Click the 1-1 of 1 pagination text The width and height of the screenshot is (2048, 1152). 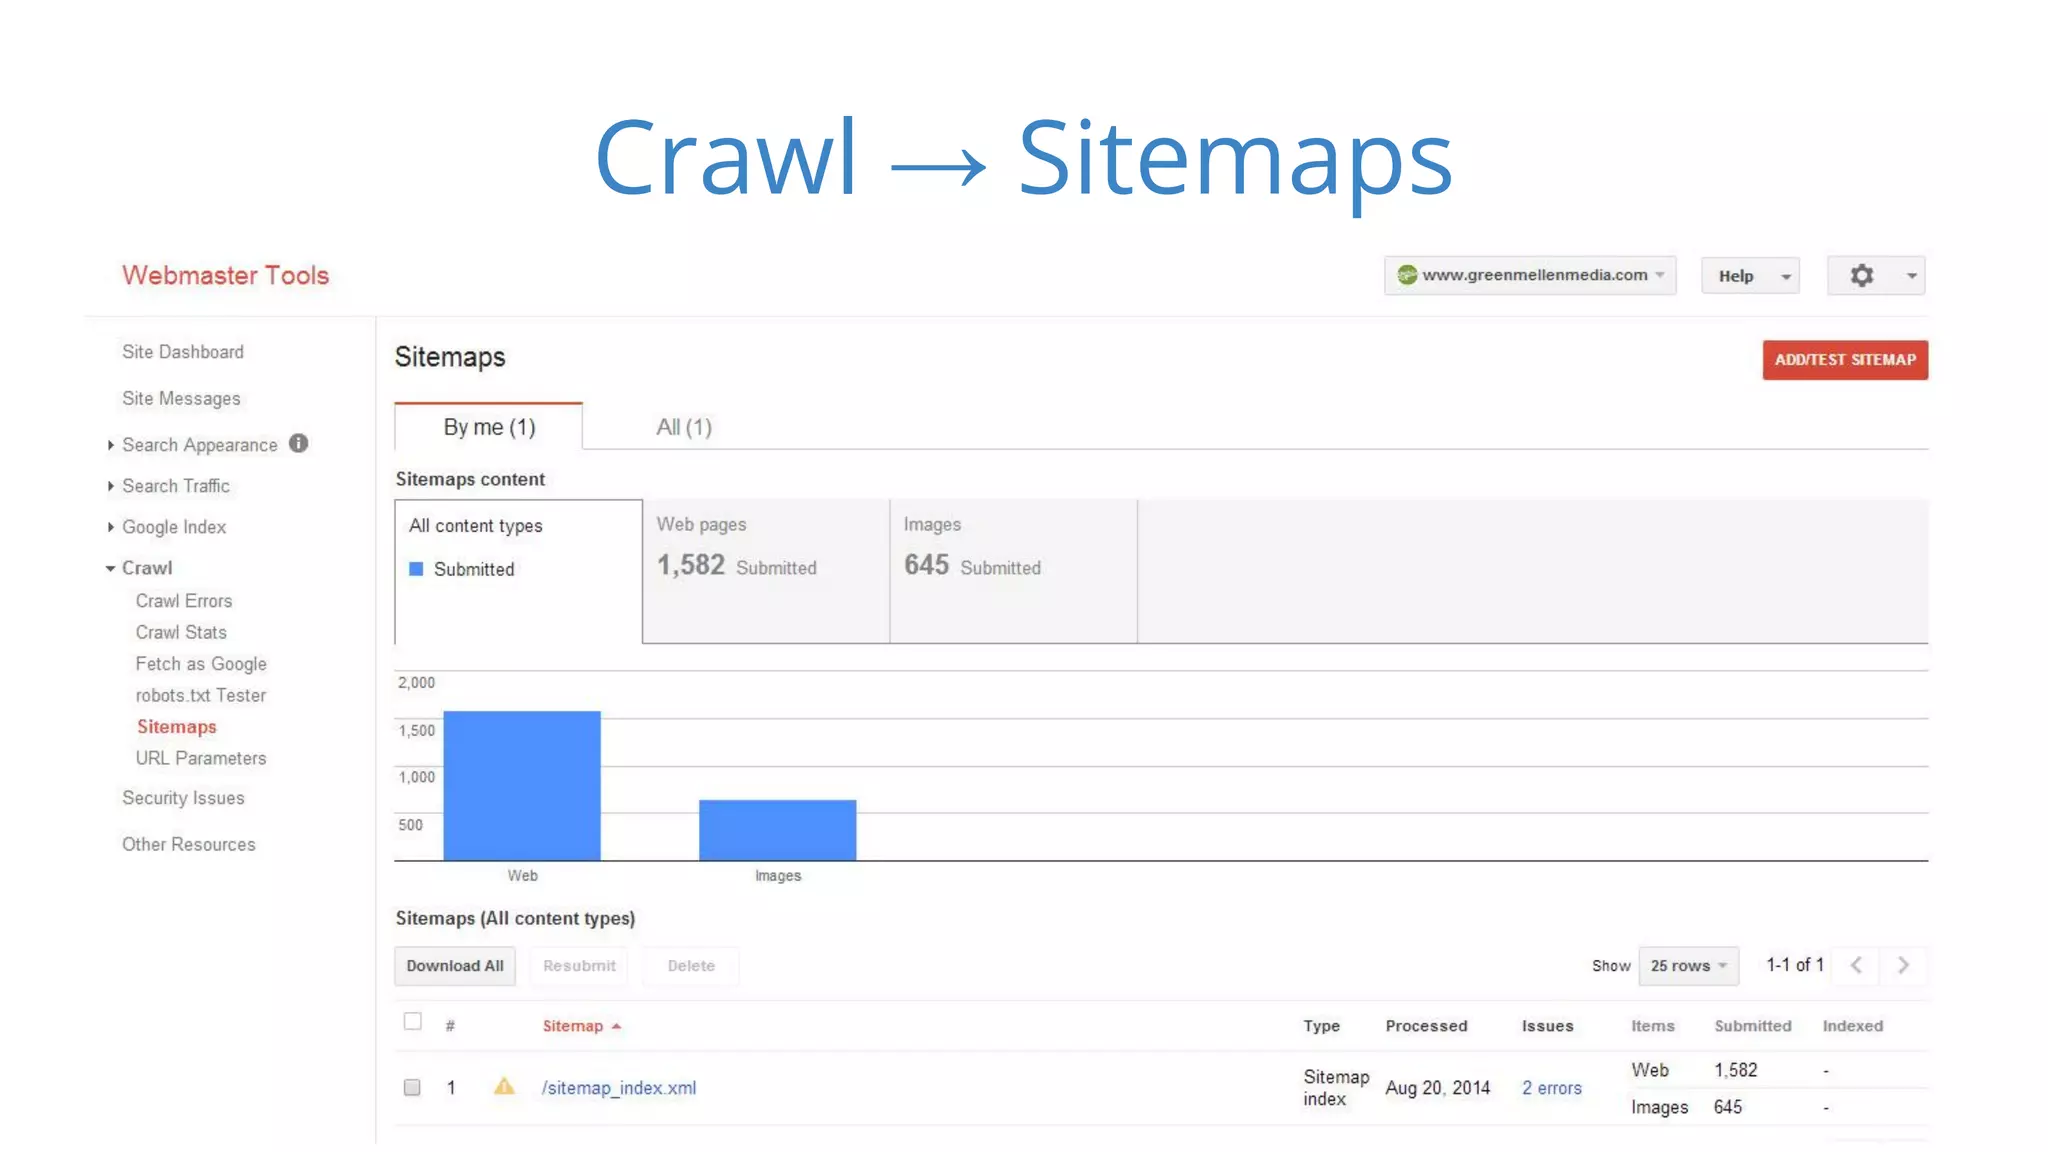click(x=1795, y=965)
